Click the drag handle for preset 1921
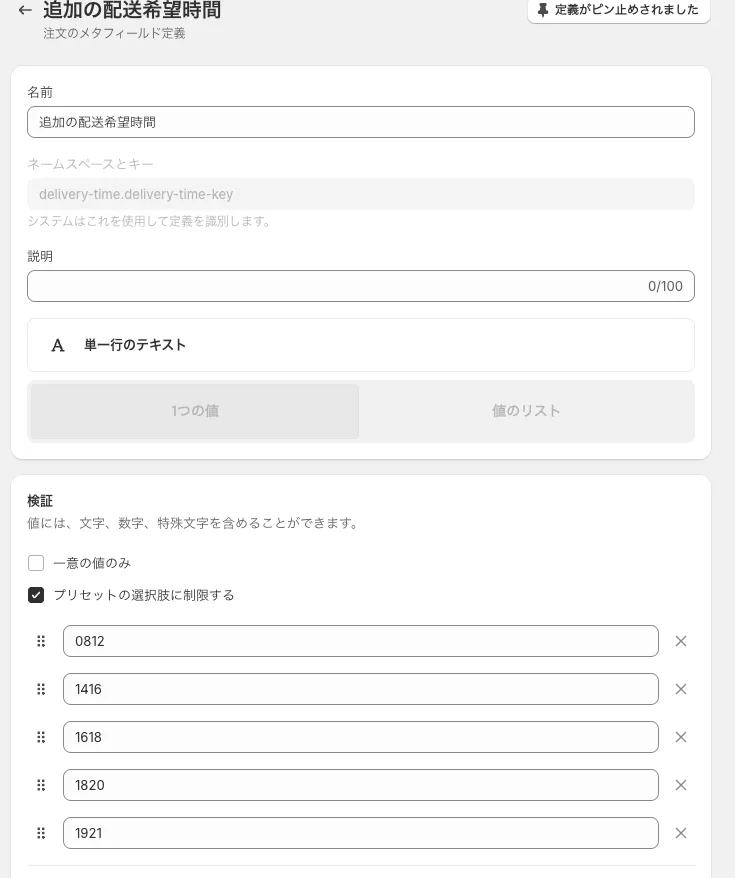The height and width of the screenshot is (878, 735). tap(41, 833)
